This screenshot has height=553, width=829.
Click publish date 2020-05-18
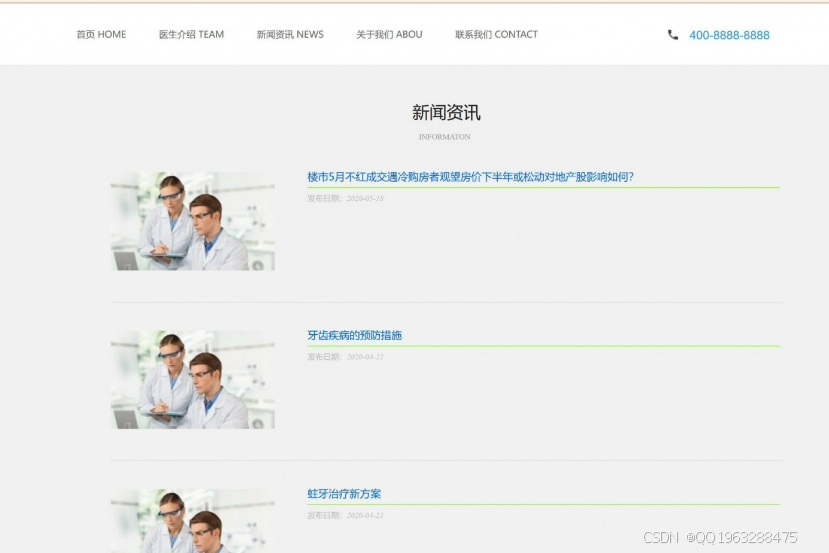pyautogui.click(x=365, y=198)
